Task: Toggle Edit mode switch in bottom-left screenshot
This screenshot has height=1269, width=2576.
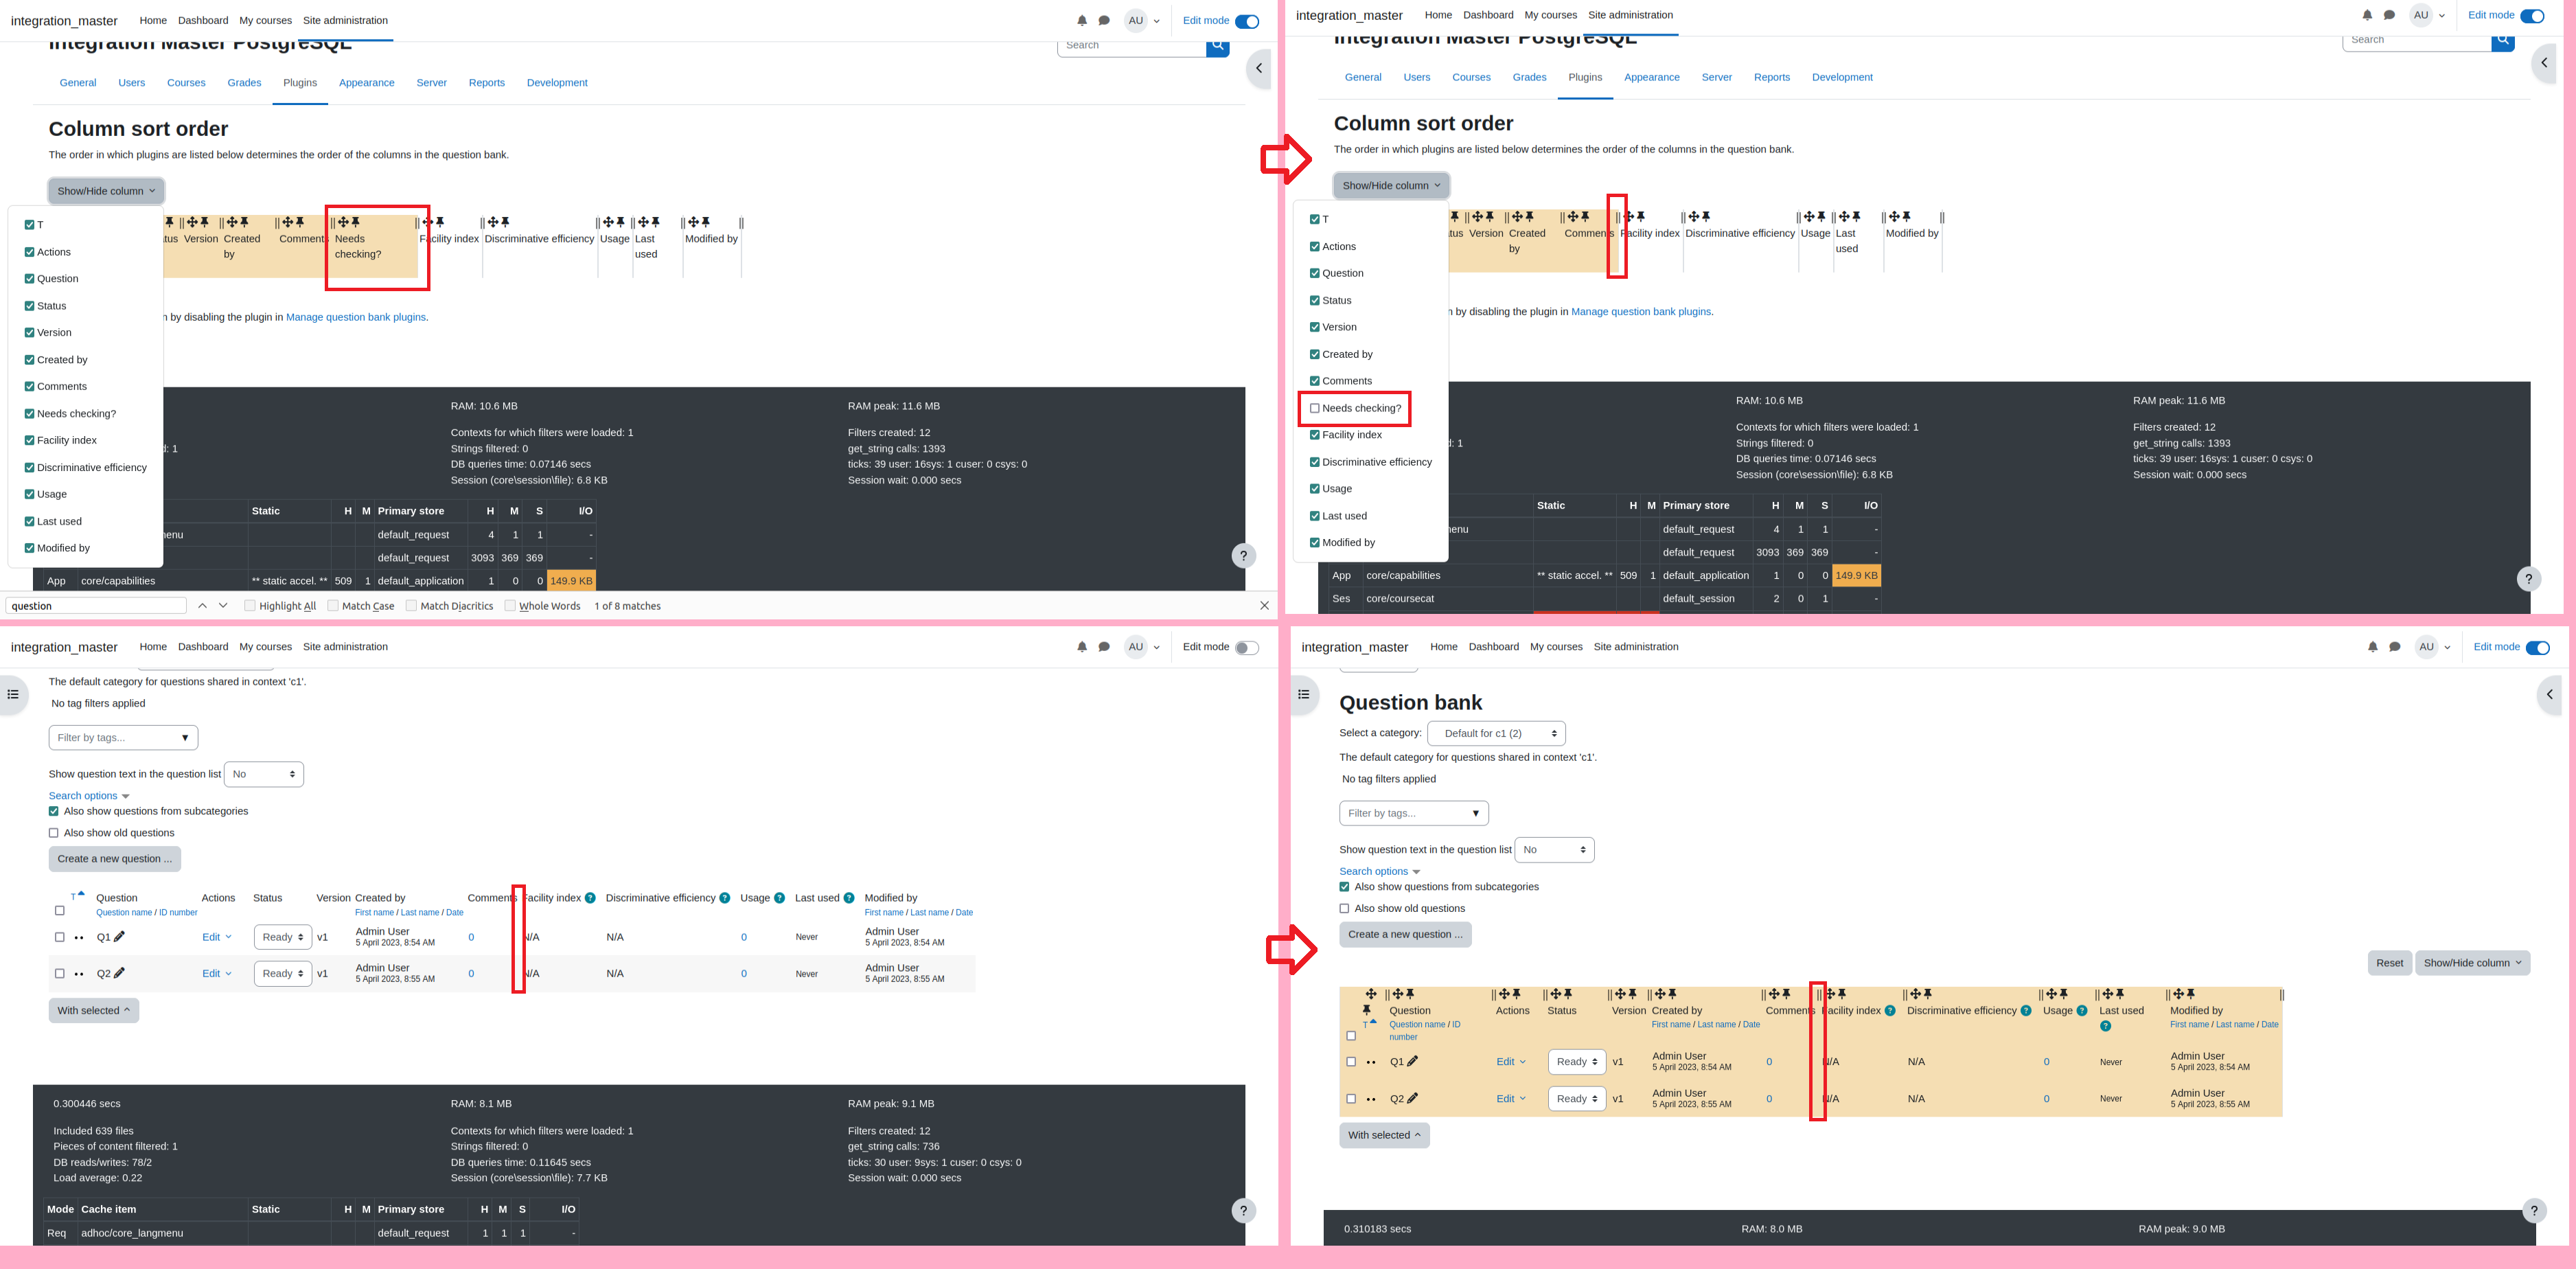Action: click(x=1246, y=648)
